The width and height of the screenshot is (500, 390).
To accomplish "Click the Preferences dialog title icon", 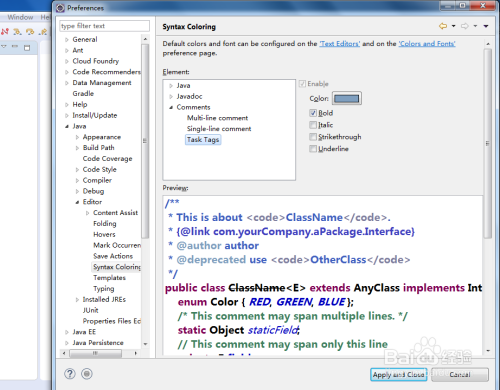I will tap(60, 8).
